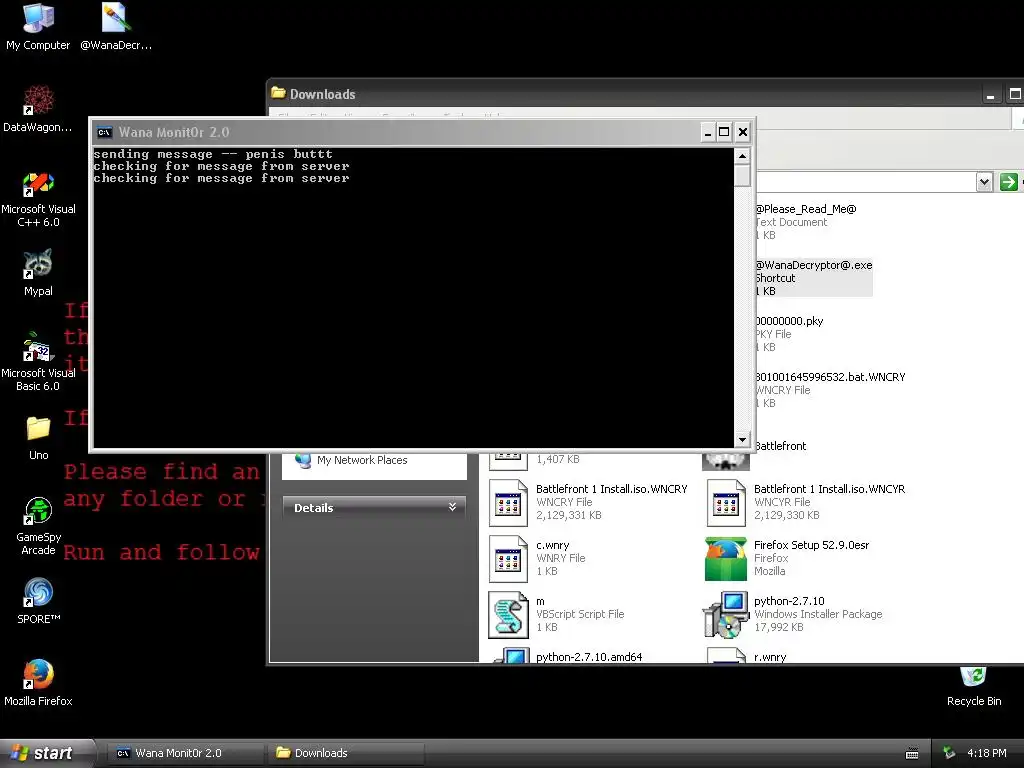Click console scrollbar down arrow
Screen dimensions: 1024x768
point(742,440)
